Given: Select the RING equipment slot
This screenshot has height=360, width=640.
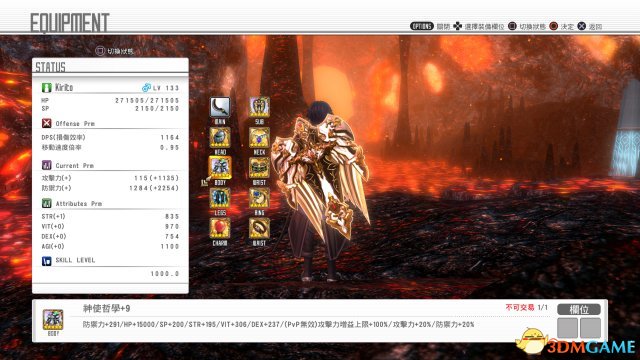Looking at the screenshot, I should coord(259,198).
